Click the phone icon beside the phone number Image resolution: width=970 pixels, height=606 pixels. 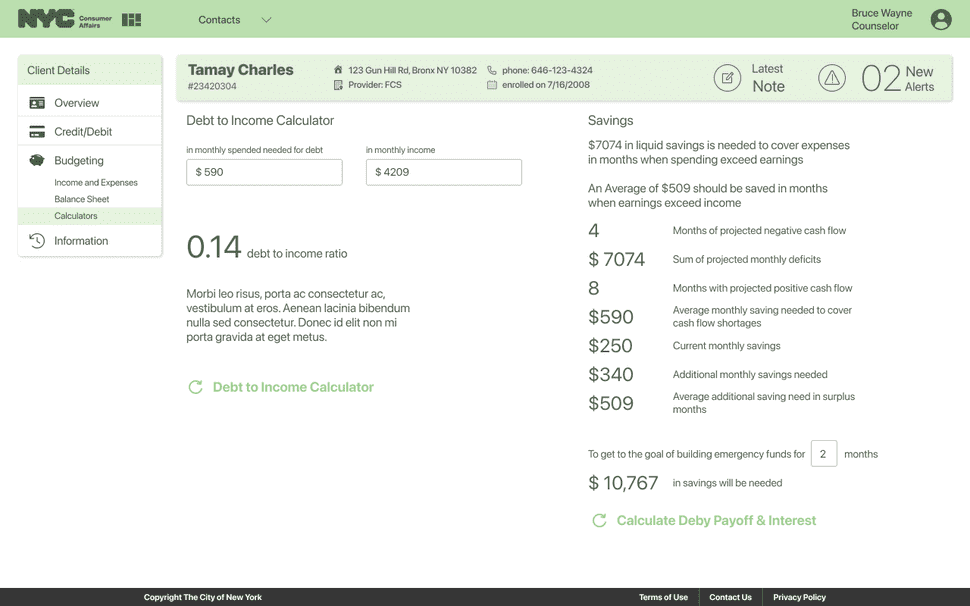(x=491, y=70)
